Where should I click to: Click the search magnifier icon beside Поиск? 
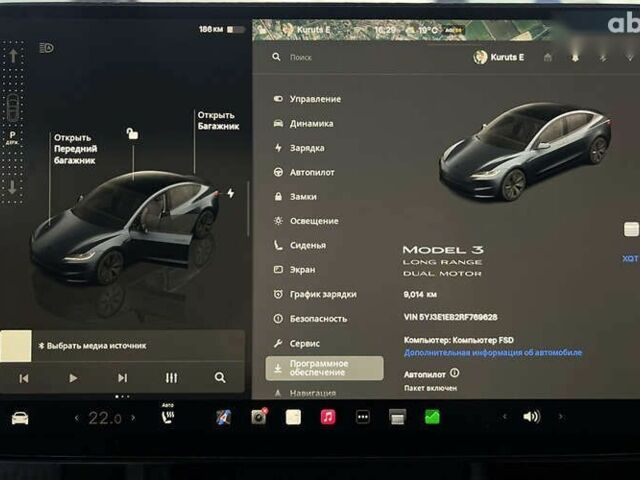pos(276,57)
